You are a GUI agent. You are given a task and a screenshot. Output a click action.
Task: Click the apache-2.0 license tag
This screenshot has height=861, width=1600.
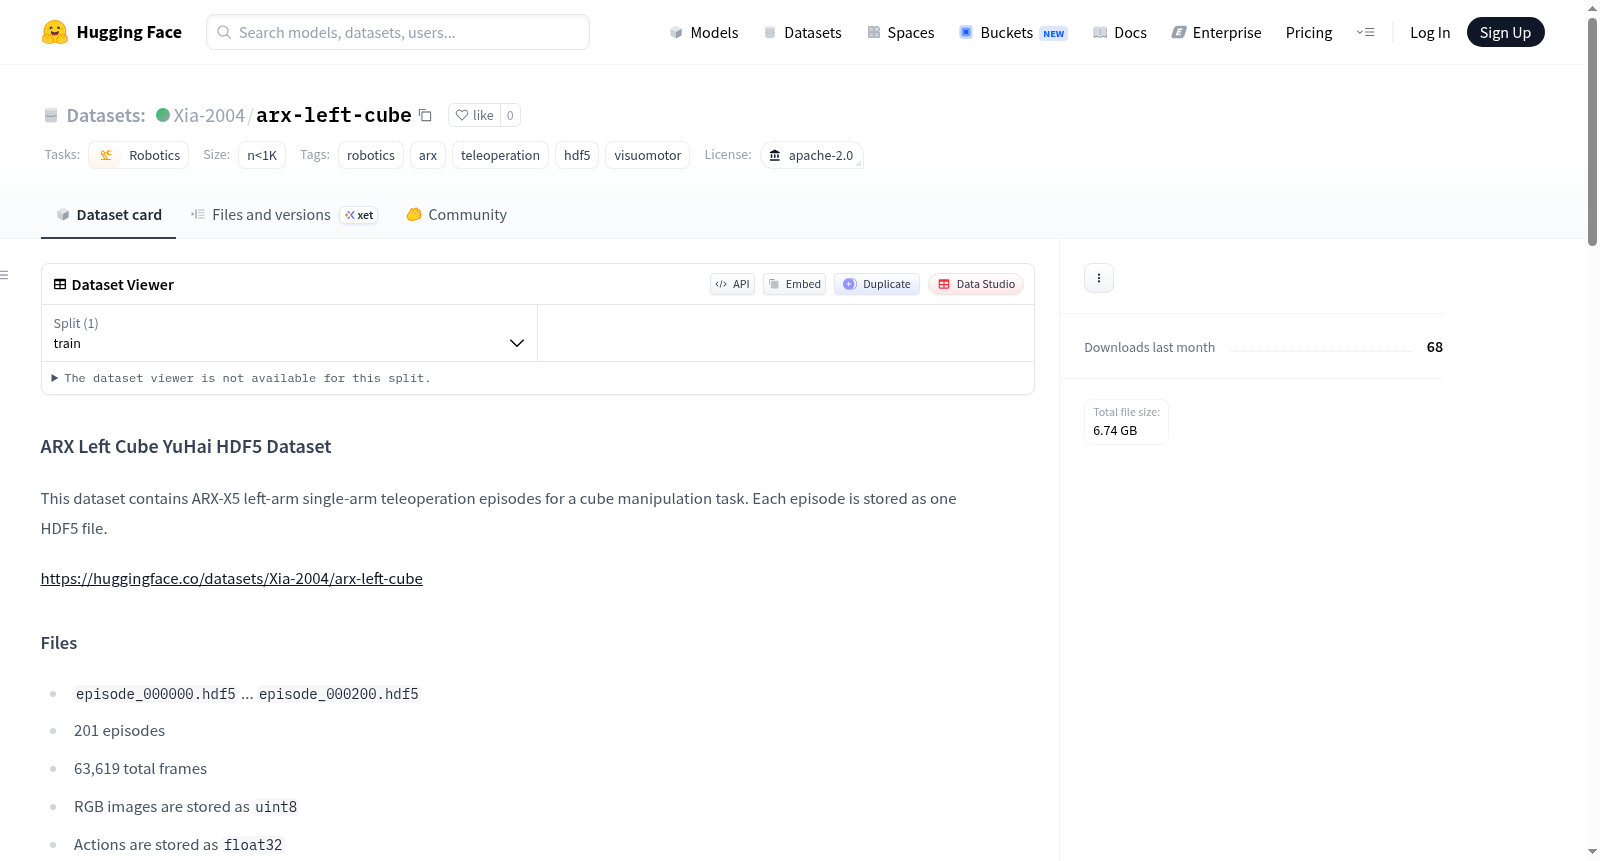click(x=811, y=155)
